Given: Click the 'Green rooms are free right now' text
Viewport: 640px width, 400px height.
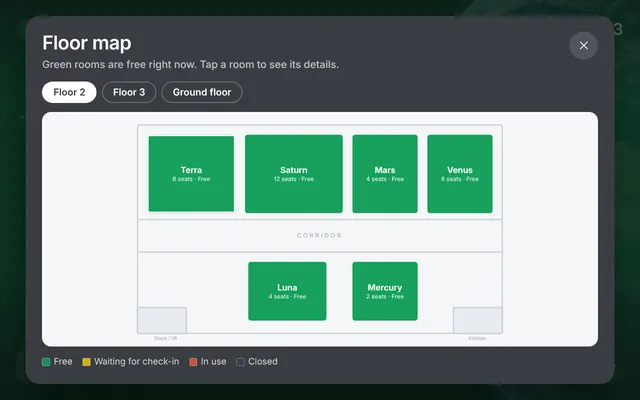Looking at the screenshot, I should click(190, 64).
